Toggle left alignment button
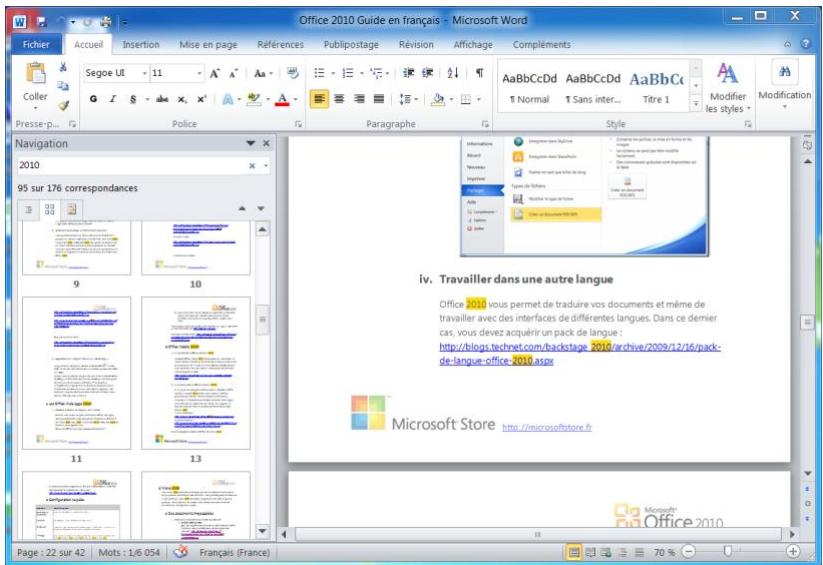The image size is (823, 565). (319, 99)
